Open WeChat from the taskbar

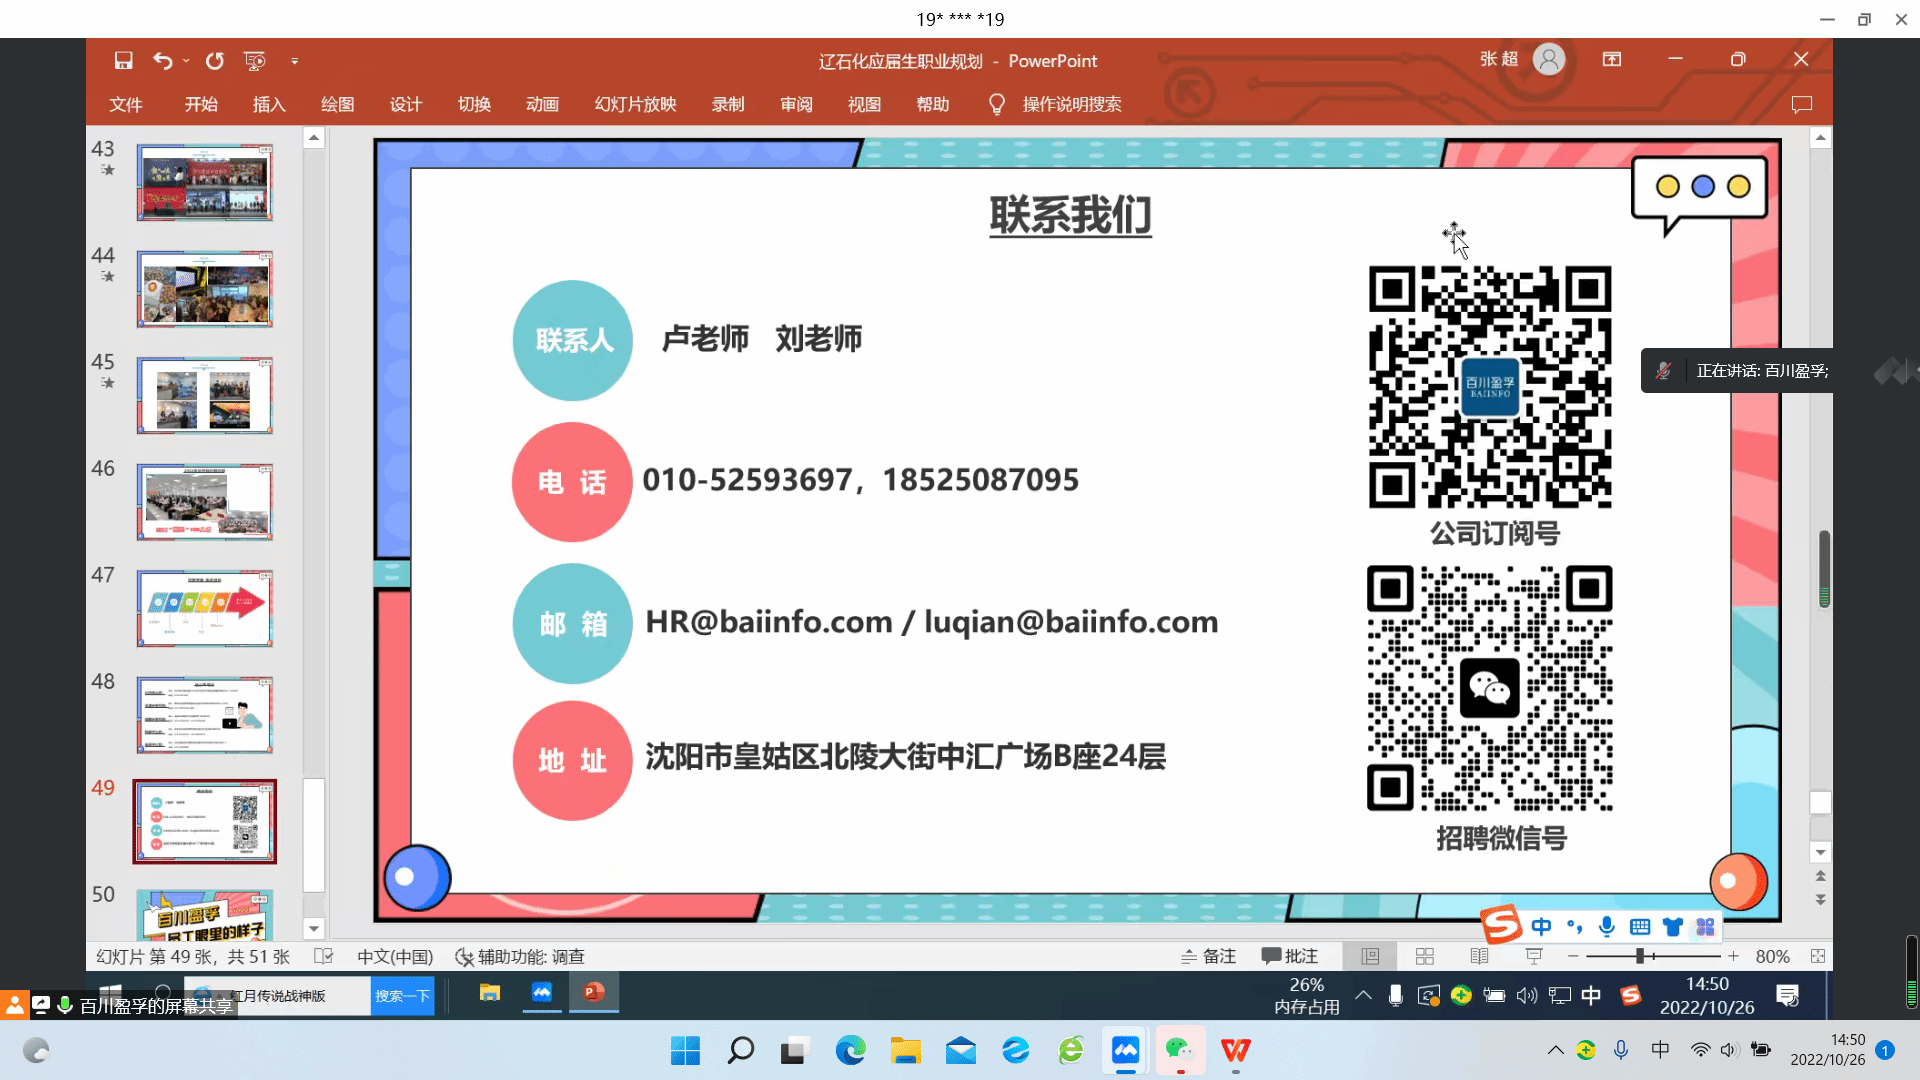[1180, 1051]
